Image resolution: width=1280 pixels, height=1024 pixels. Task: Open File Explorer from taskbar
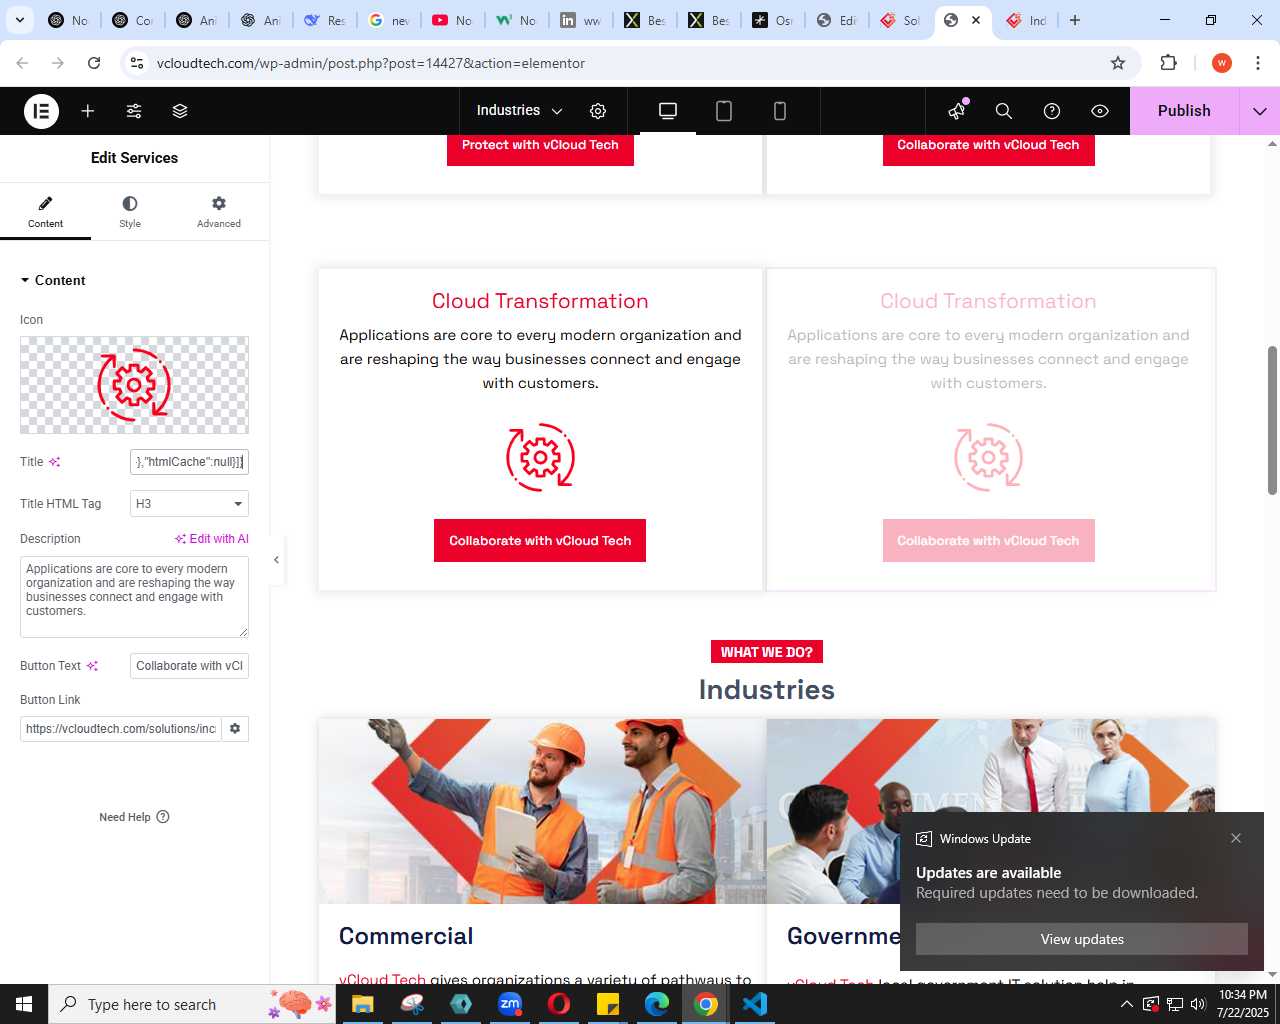tap(362, 1004)
